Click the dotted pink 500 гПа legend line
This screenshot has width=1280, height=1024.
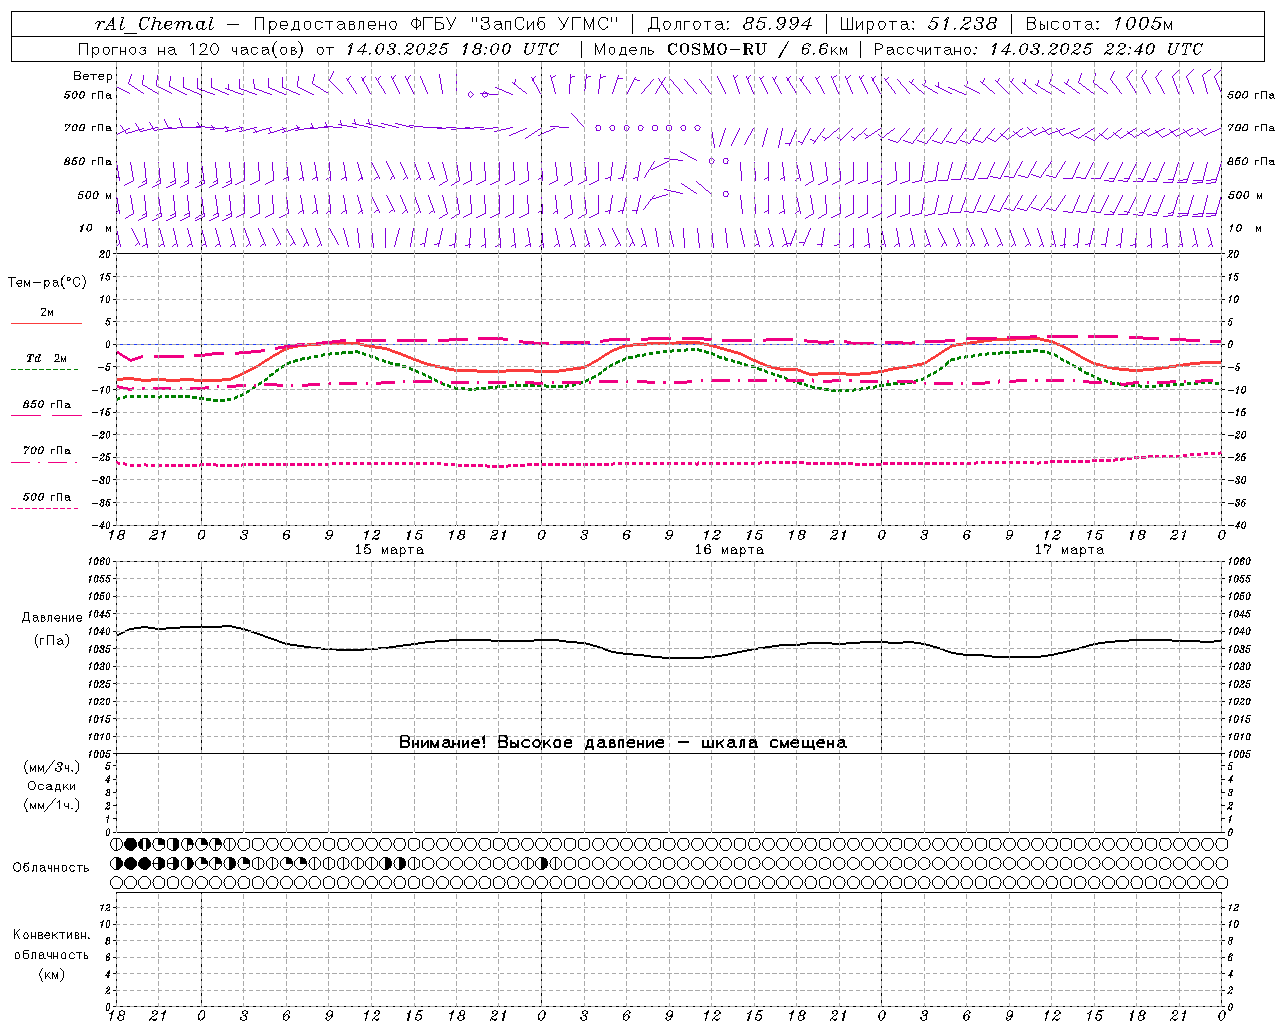(x=44, y=508)
